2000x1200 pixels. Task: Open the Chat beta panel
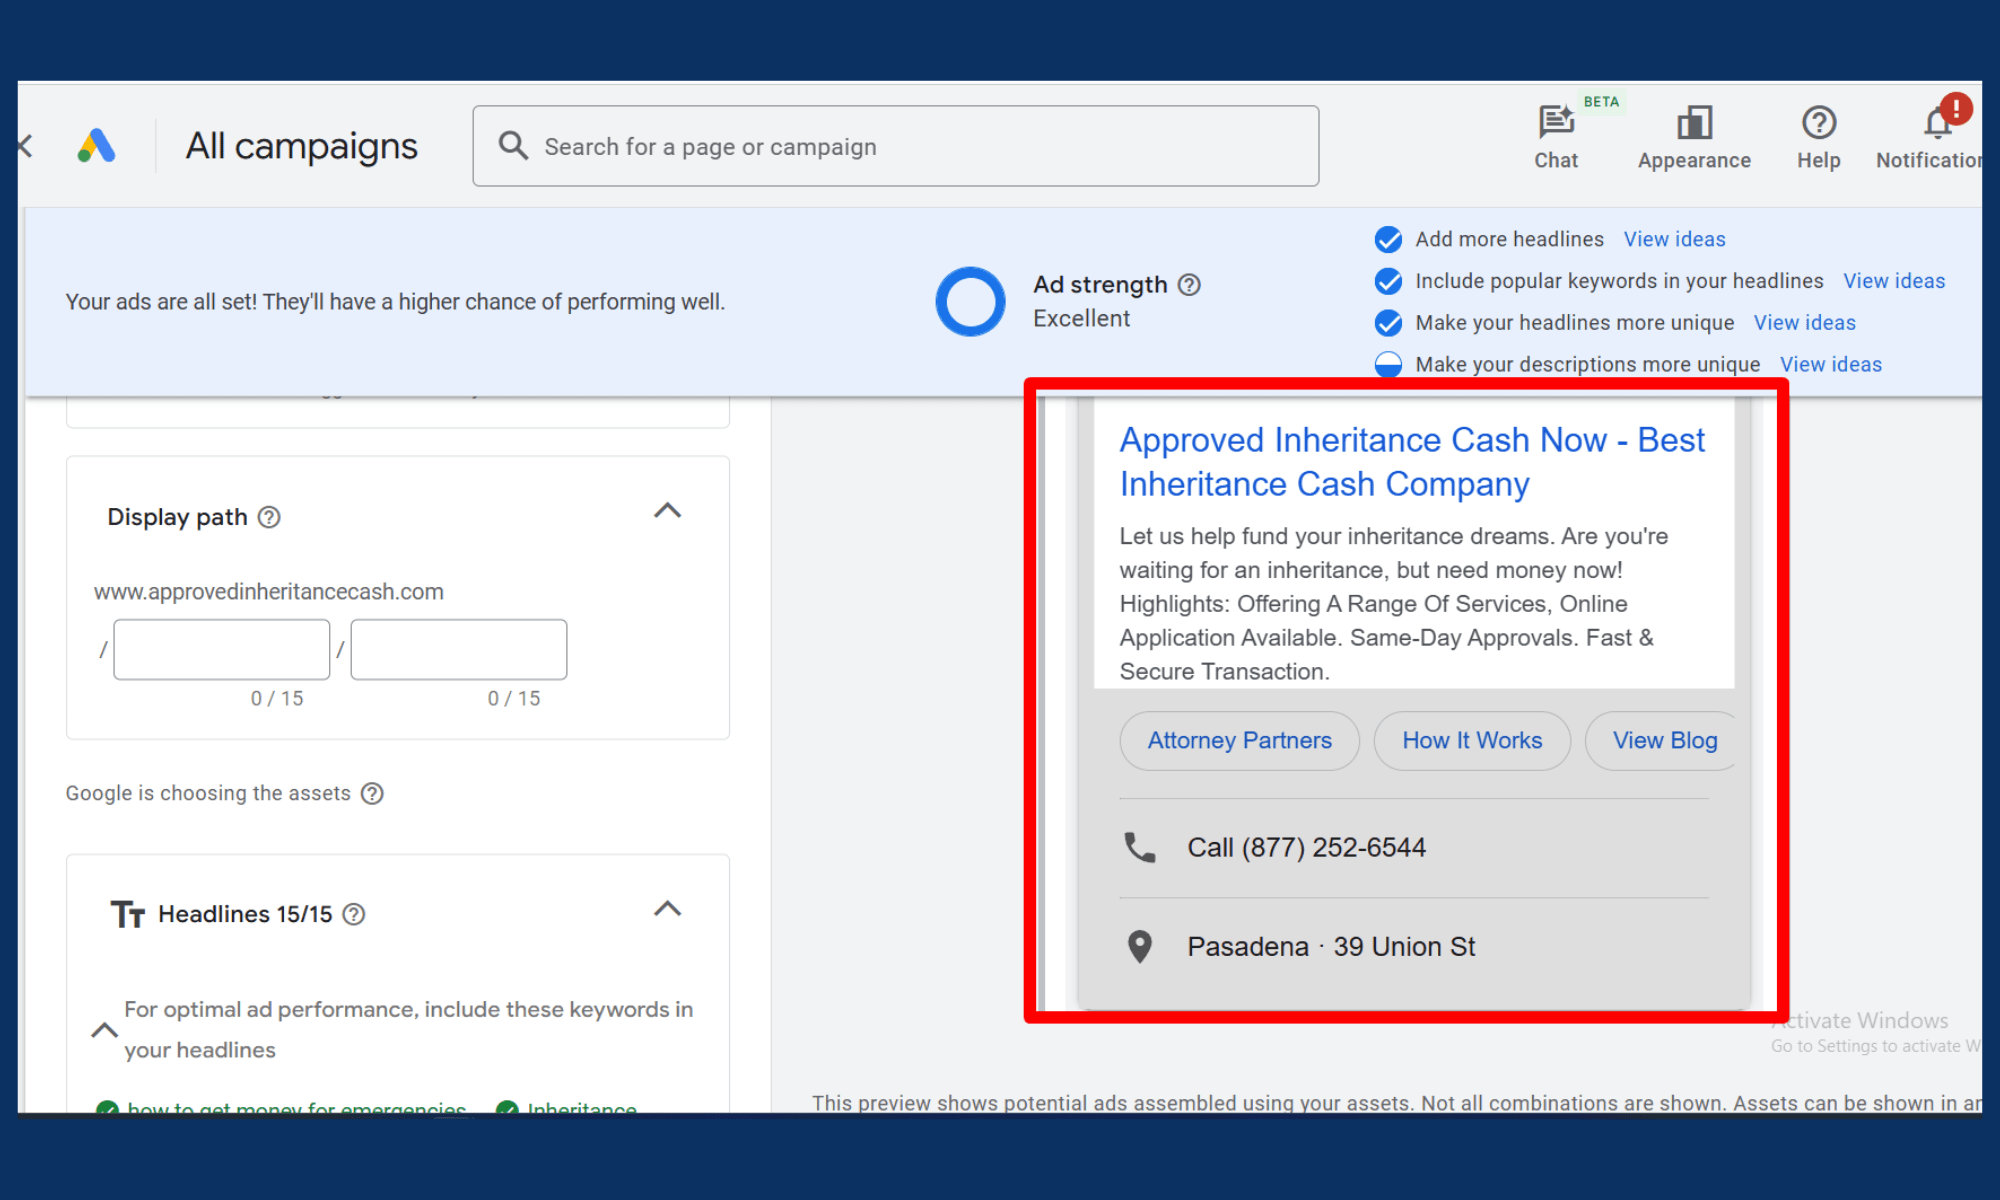coord(1556,137)
